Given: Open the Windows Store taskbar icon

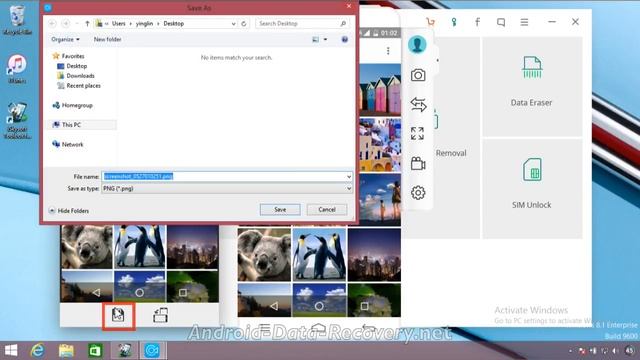Looking at the screenshot, I should 95,351.
